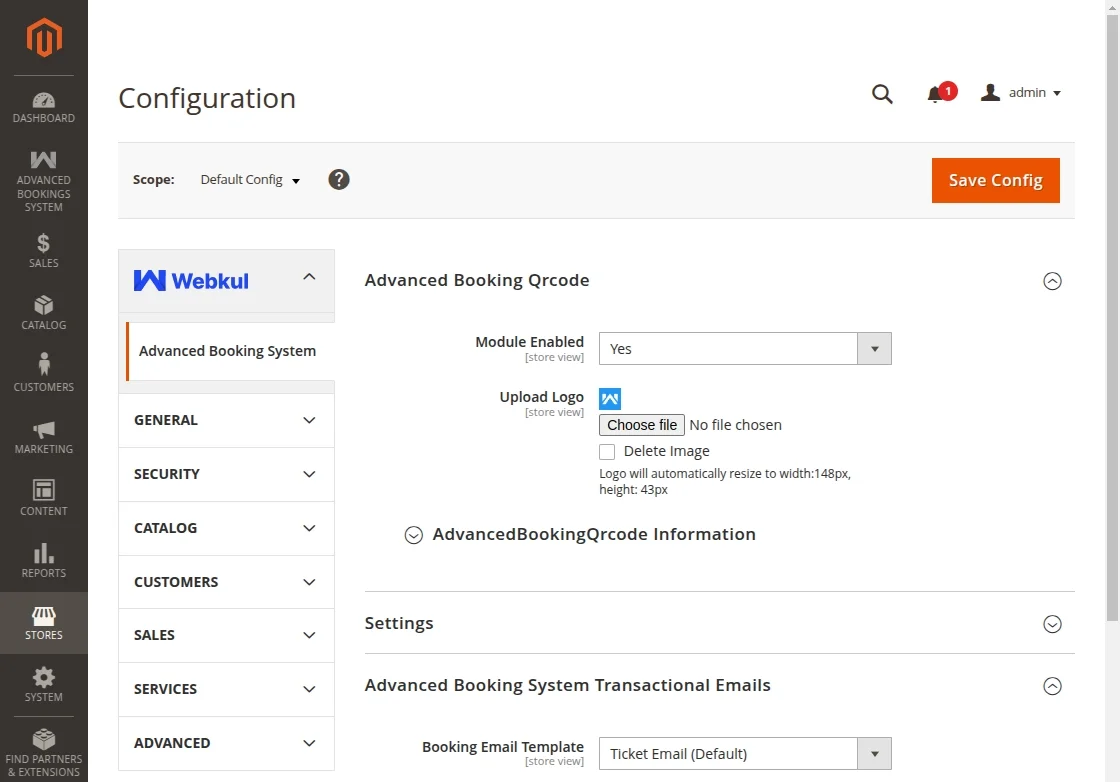Open the Booking Email Template dropdown
The width and height of the screenshot is (1120, 782).
(x=744, y=754)
